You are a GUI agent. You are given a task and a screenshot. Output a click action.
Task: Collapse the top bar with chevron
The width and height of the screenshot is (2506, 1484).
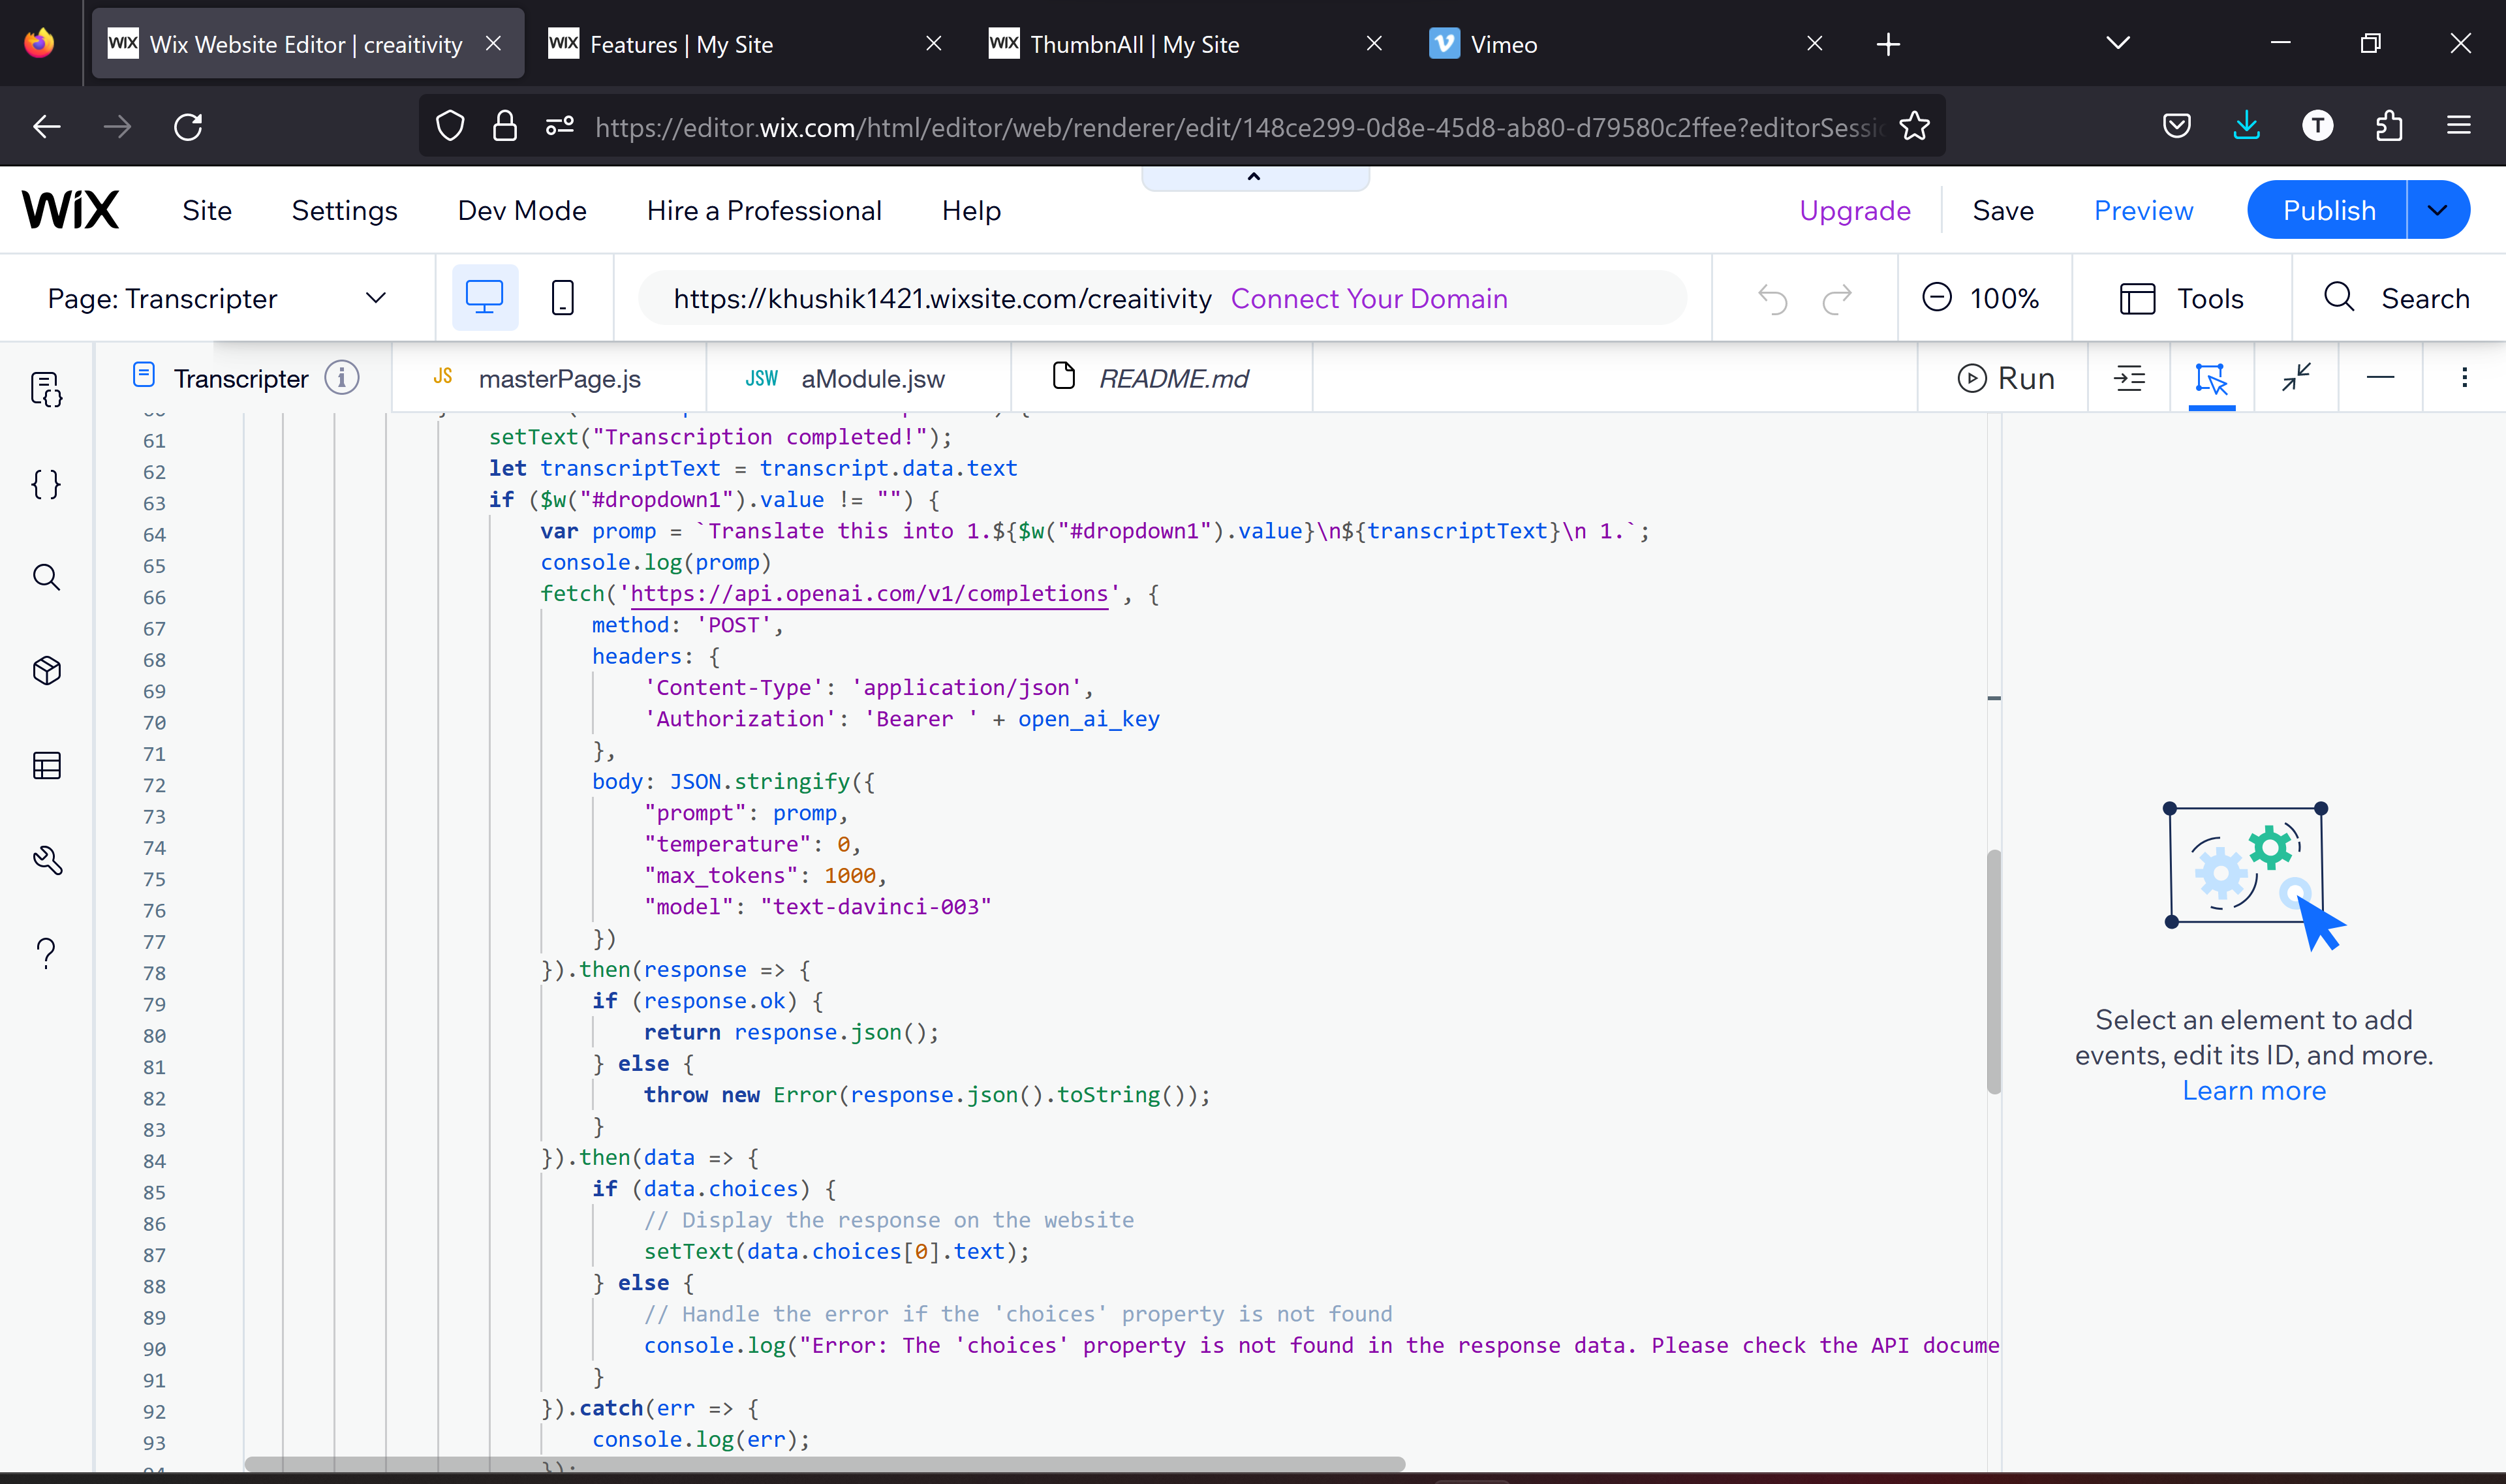[x=1254, y=177]
